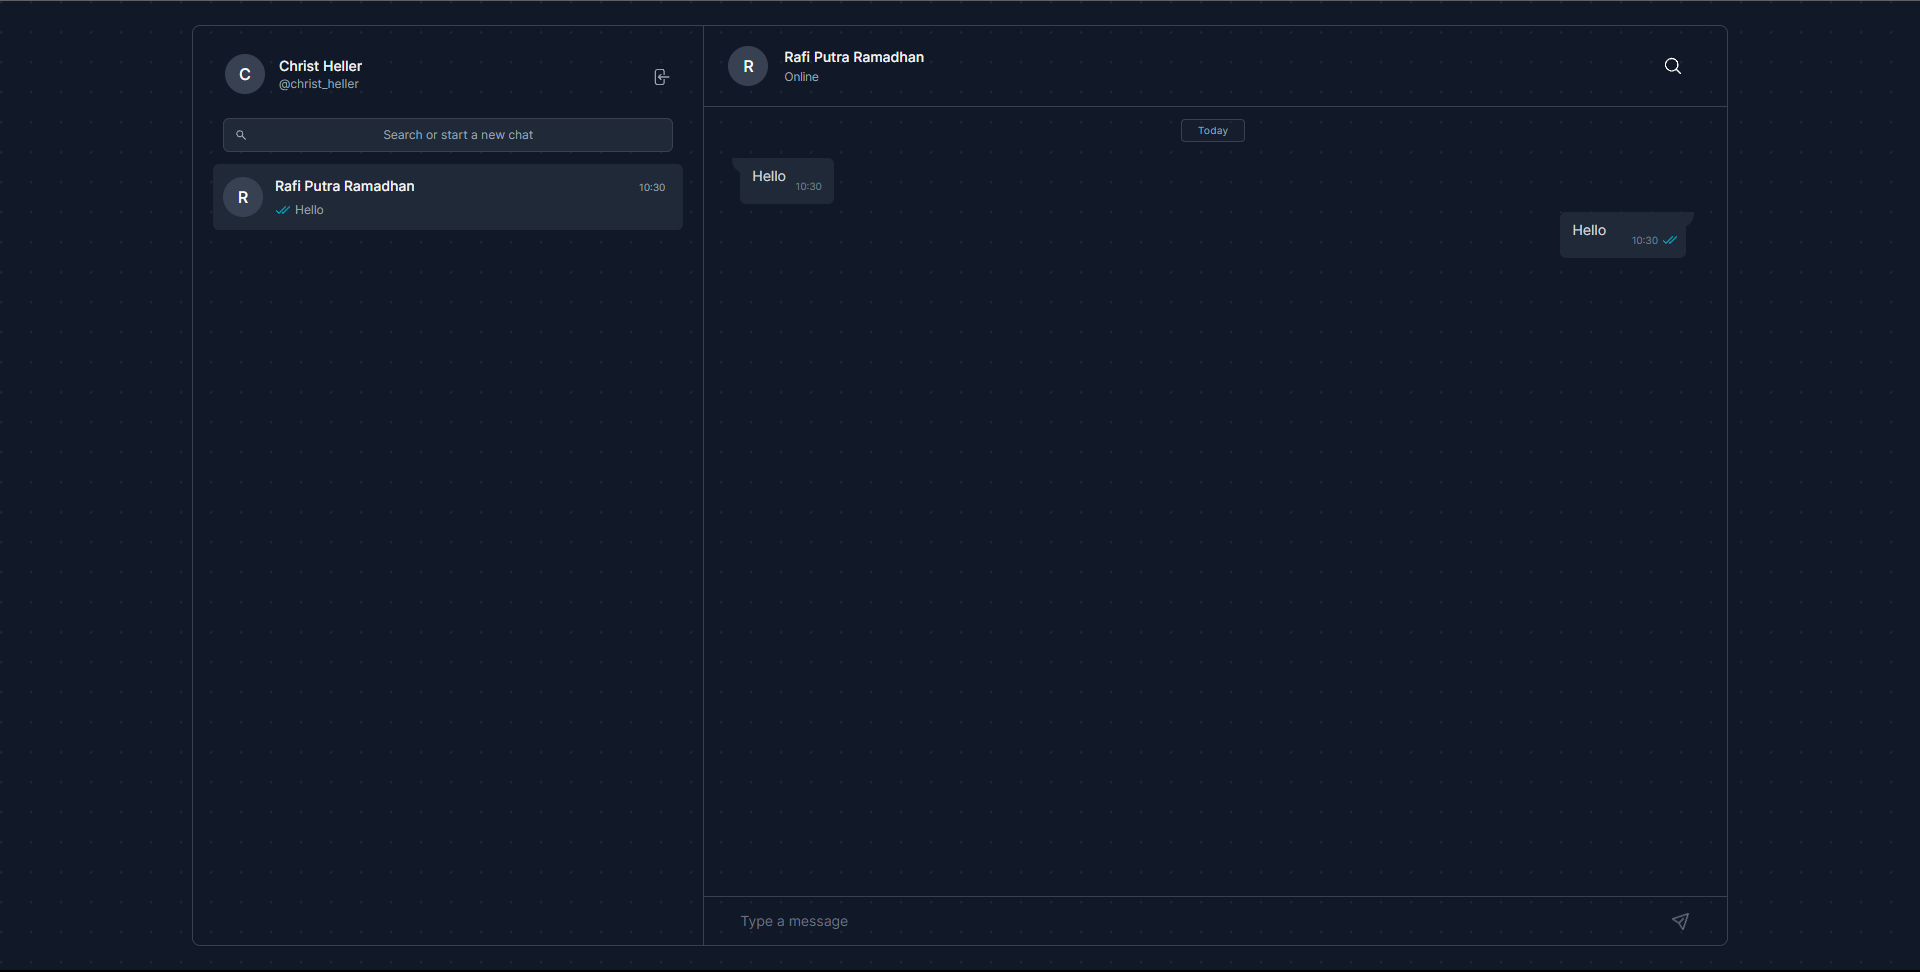Focus the Search or start a new chat field
1920x972 pixels.
(x=458, y=134)
